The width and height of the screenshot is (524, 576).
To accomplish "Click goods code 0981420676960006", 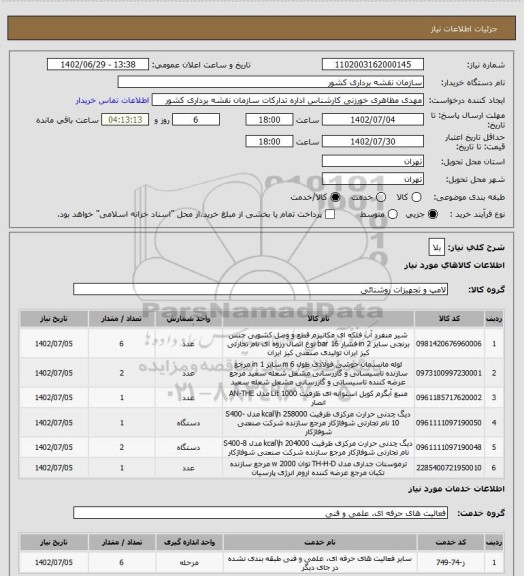I will tap(449, 344).
